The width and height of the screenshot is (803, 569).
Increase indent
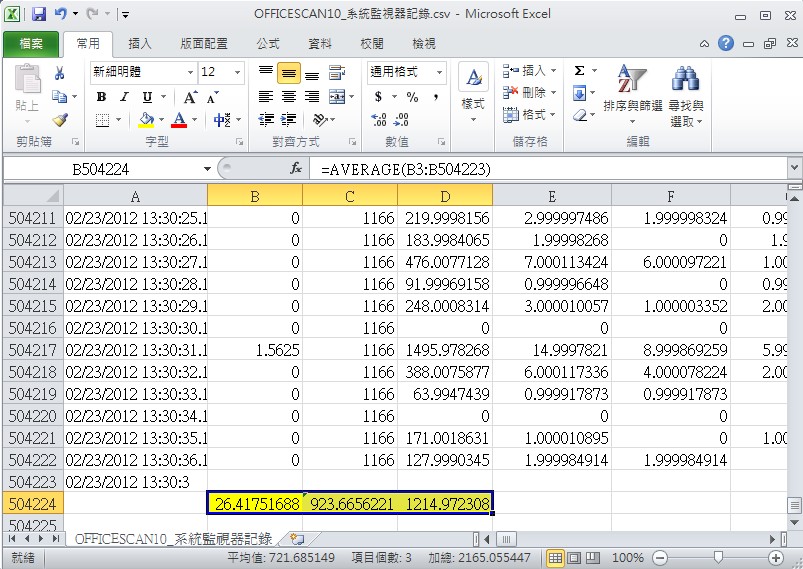coord(289,120)
